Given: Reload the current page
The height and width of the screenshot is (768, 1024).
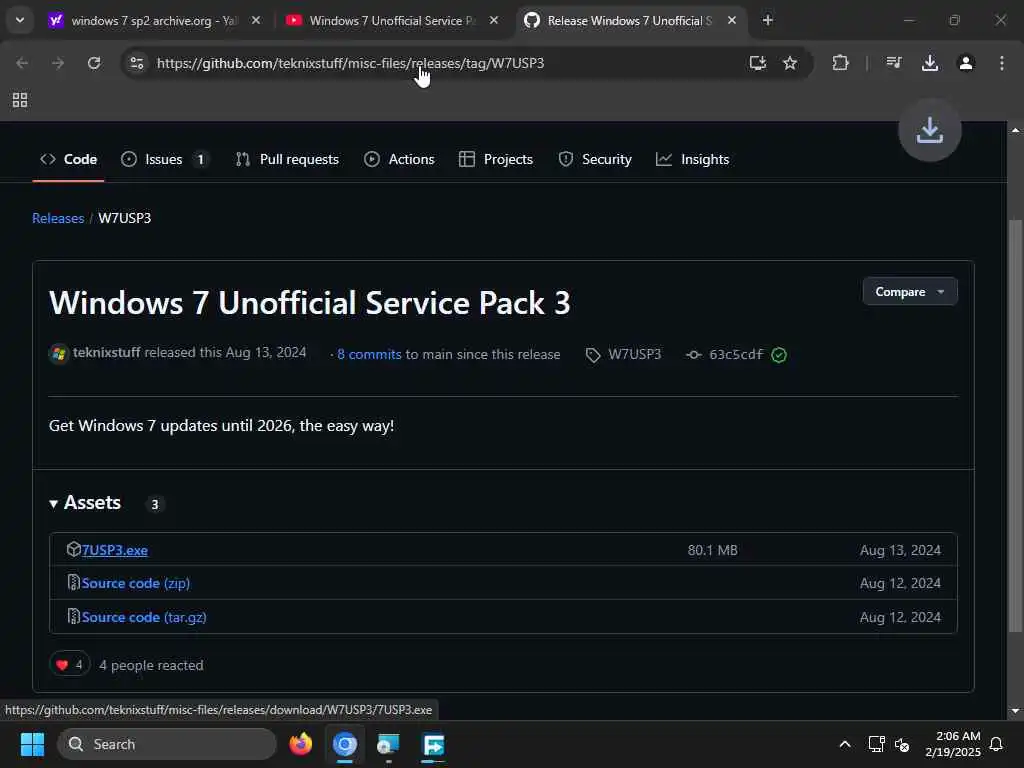Looking at the screenshot, I should [x=94, y=63].
